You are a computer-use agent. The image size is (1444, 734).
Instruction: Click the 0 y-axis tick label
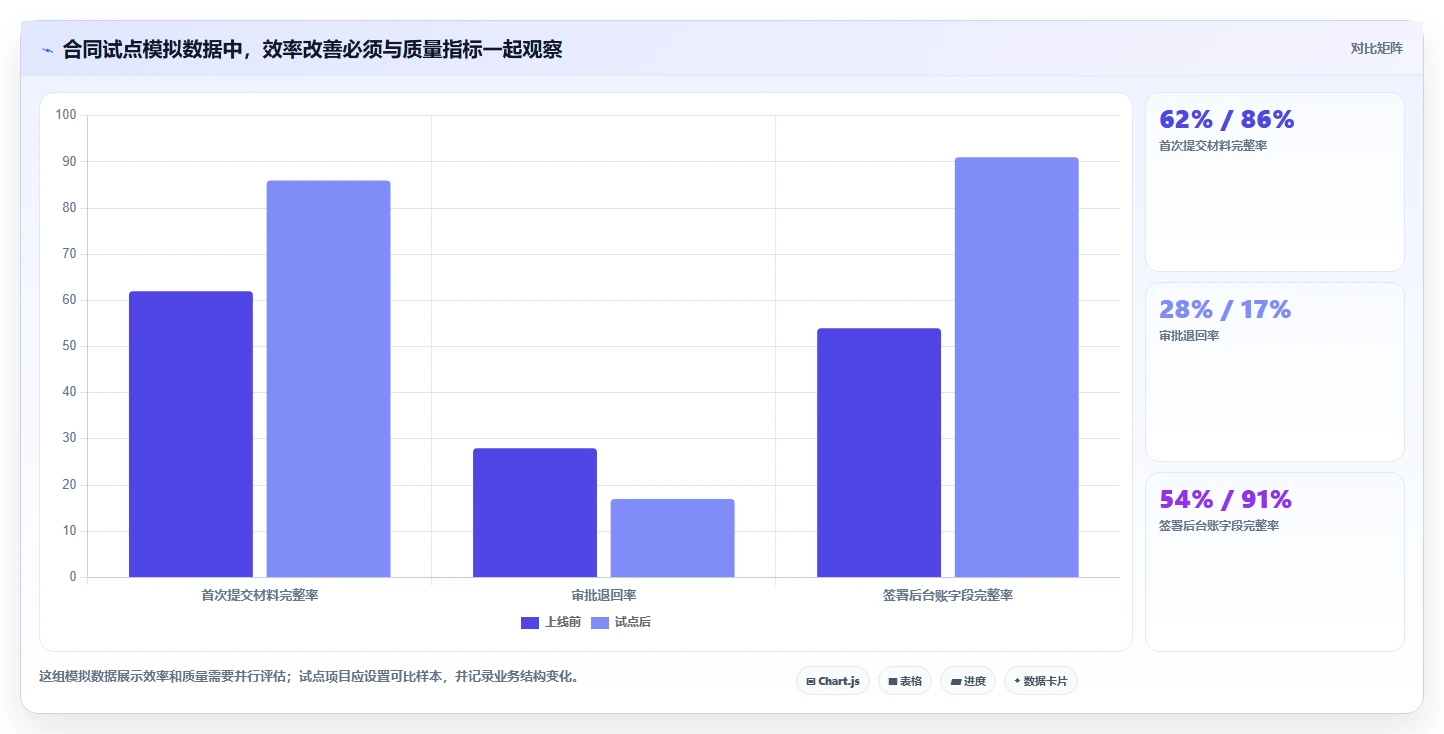73,577
